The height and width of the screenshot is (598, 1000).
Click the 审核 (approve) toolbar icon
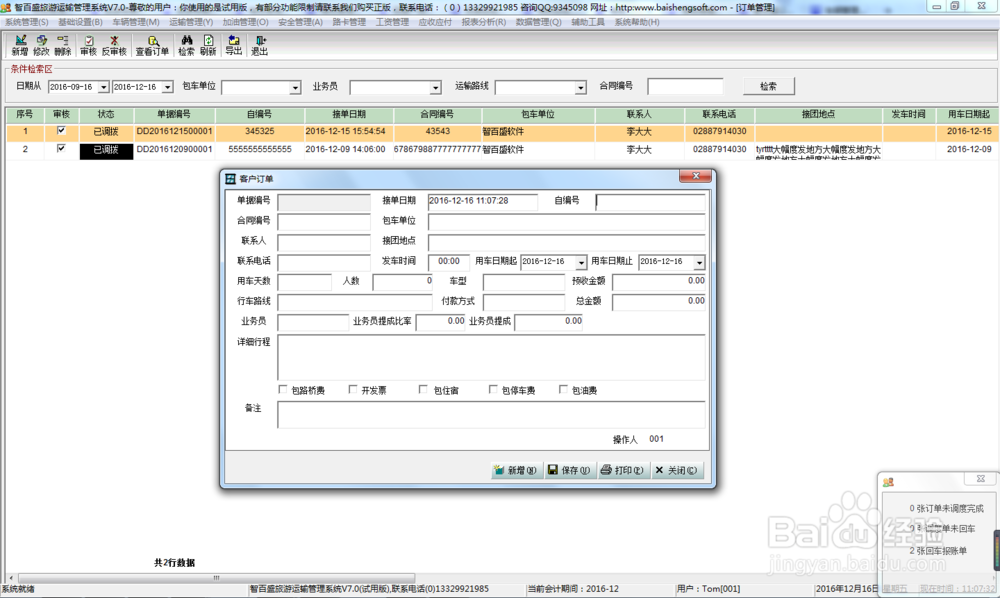tap(89, 46)
